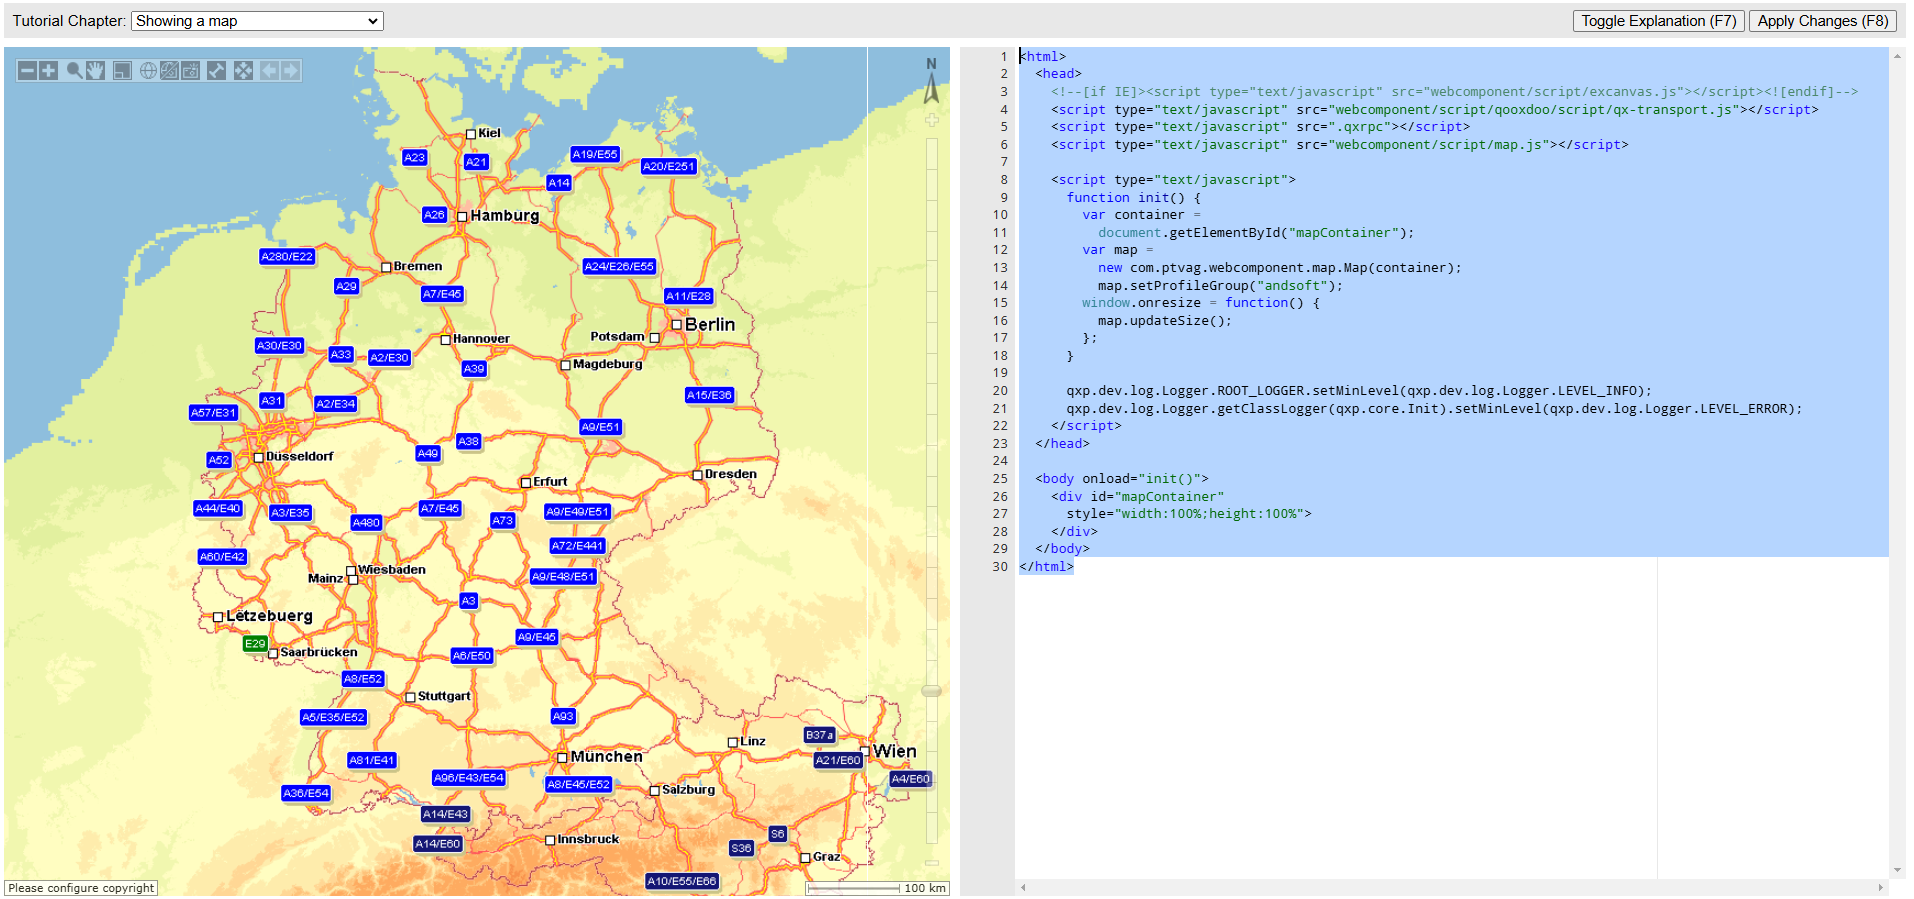Click Apply Changes (F8) button
Viewport: 1914px width, 899px height.
(1822, 21)
